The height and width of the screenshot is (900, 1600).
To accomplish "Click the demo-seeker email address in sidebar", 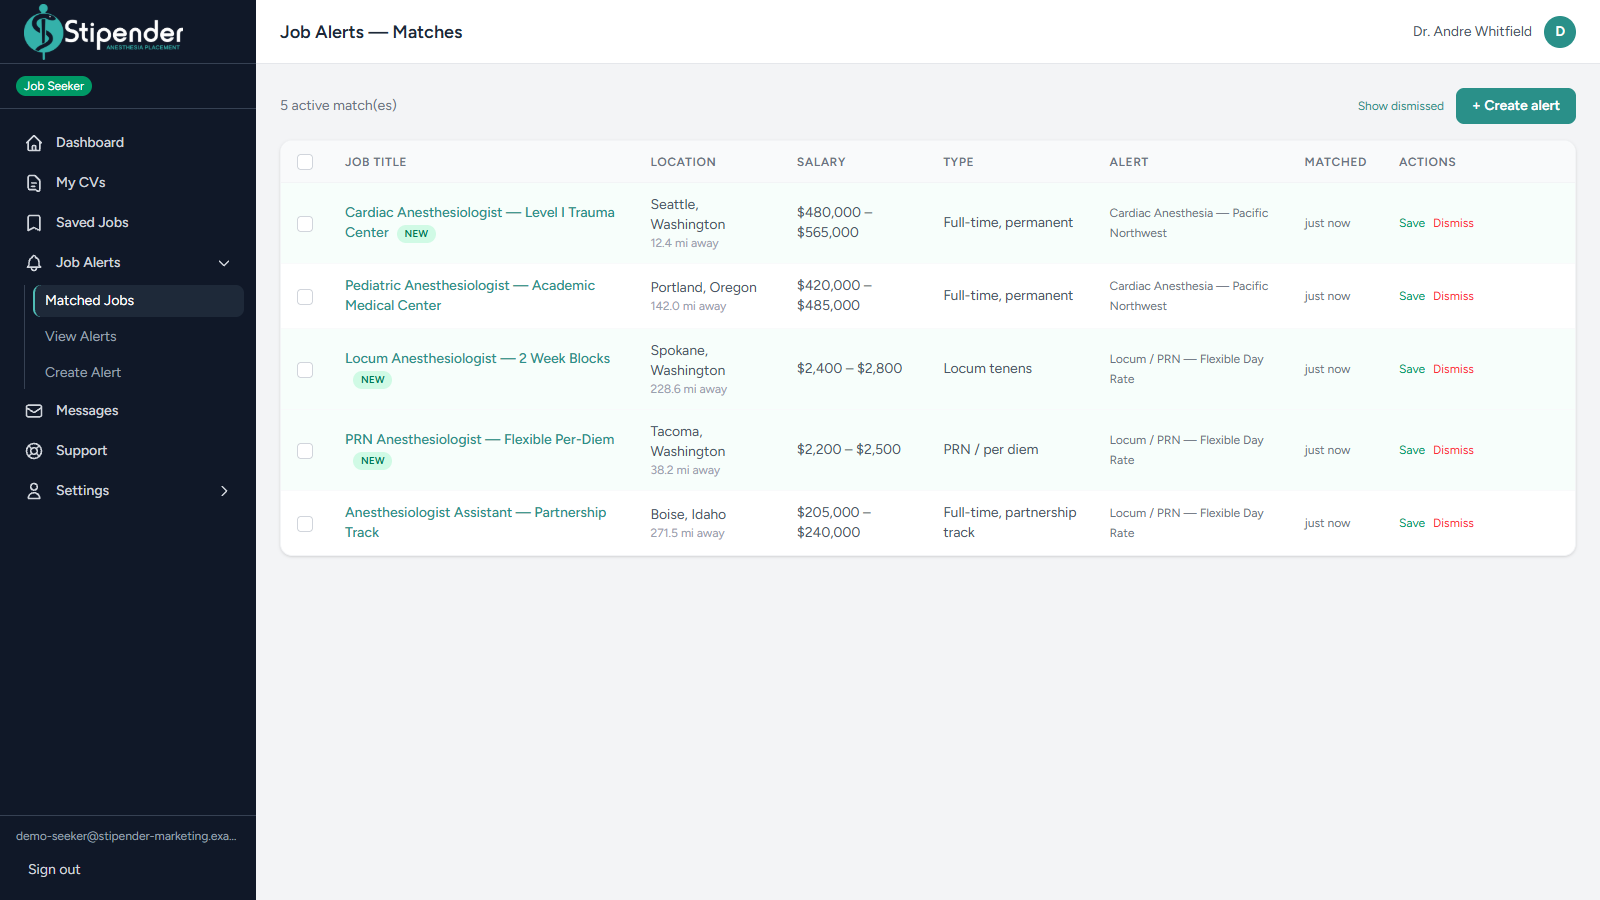I will (126, 836).
